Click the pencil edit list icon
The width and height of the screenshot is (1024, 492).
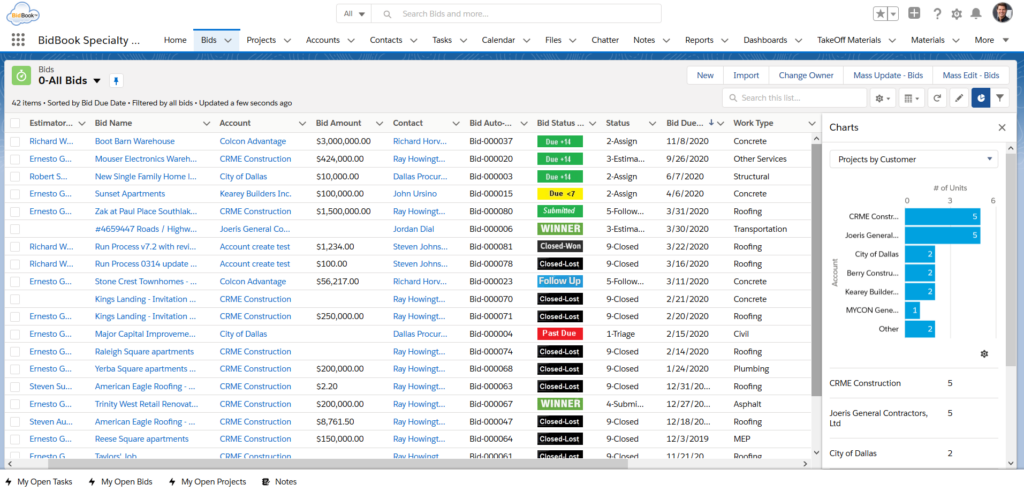click(x=959, y=98)
